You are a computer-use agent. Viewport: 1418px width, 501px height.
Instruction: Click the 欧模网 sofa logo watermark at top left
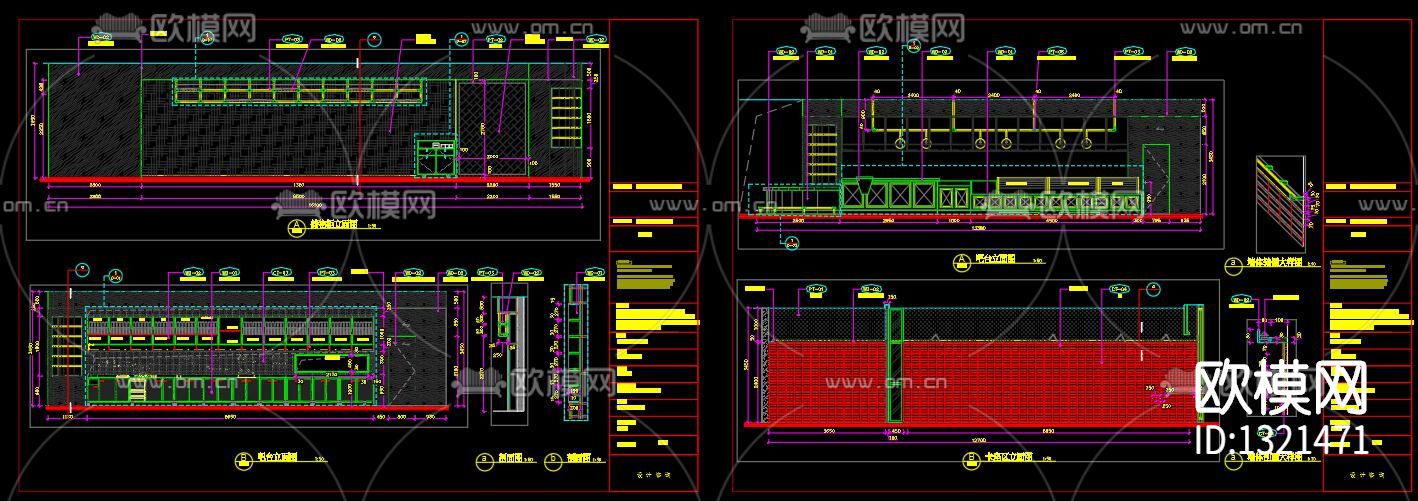pos(176,25)
